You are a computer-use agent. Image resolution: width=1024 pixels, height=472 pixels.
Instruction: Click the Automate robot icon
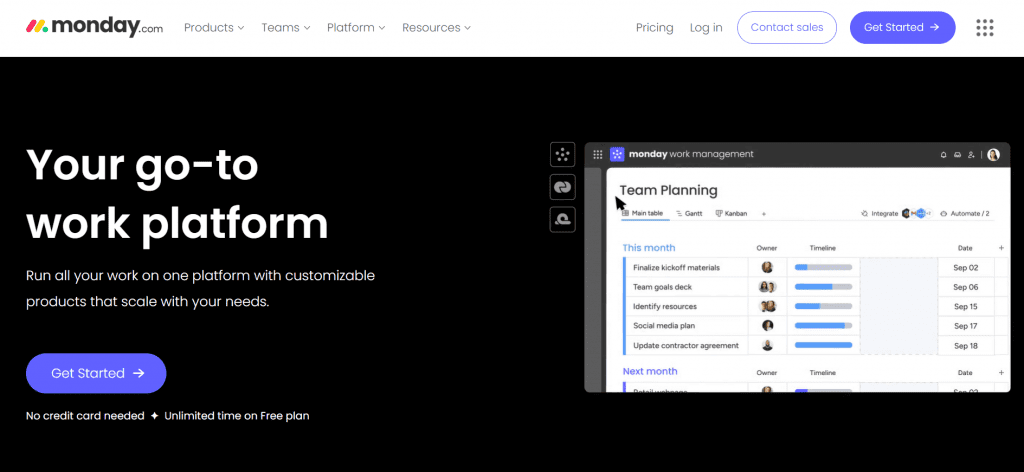(944, 213)
